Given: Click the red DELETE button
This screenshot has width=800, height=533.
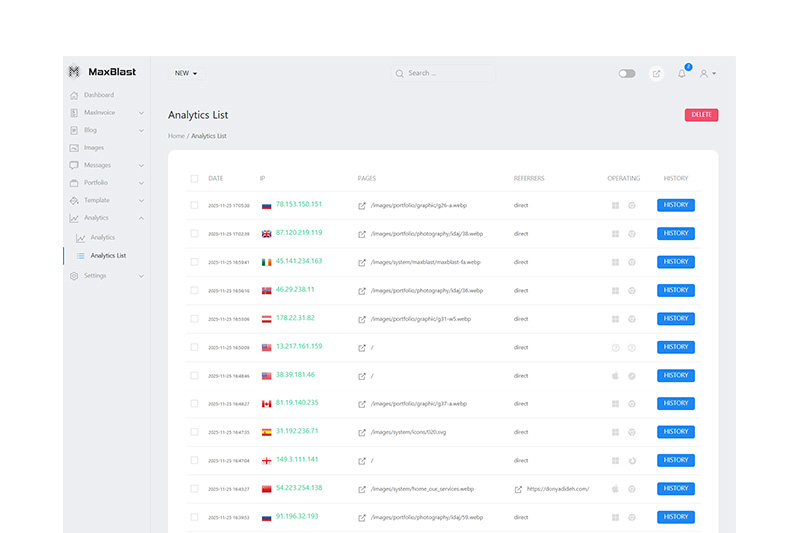Looking at the screenshot, I should (701, 115).
